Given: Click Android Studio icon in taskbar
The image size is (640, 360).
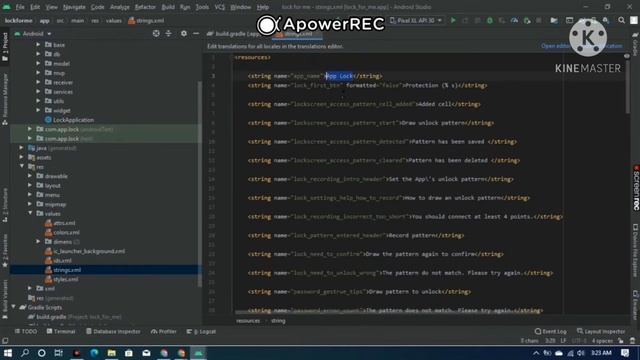Looking at the screenshot, I should tap(198, 353).
